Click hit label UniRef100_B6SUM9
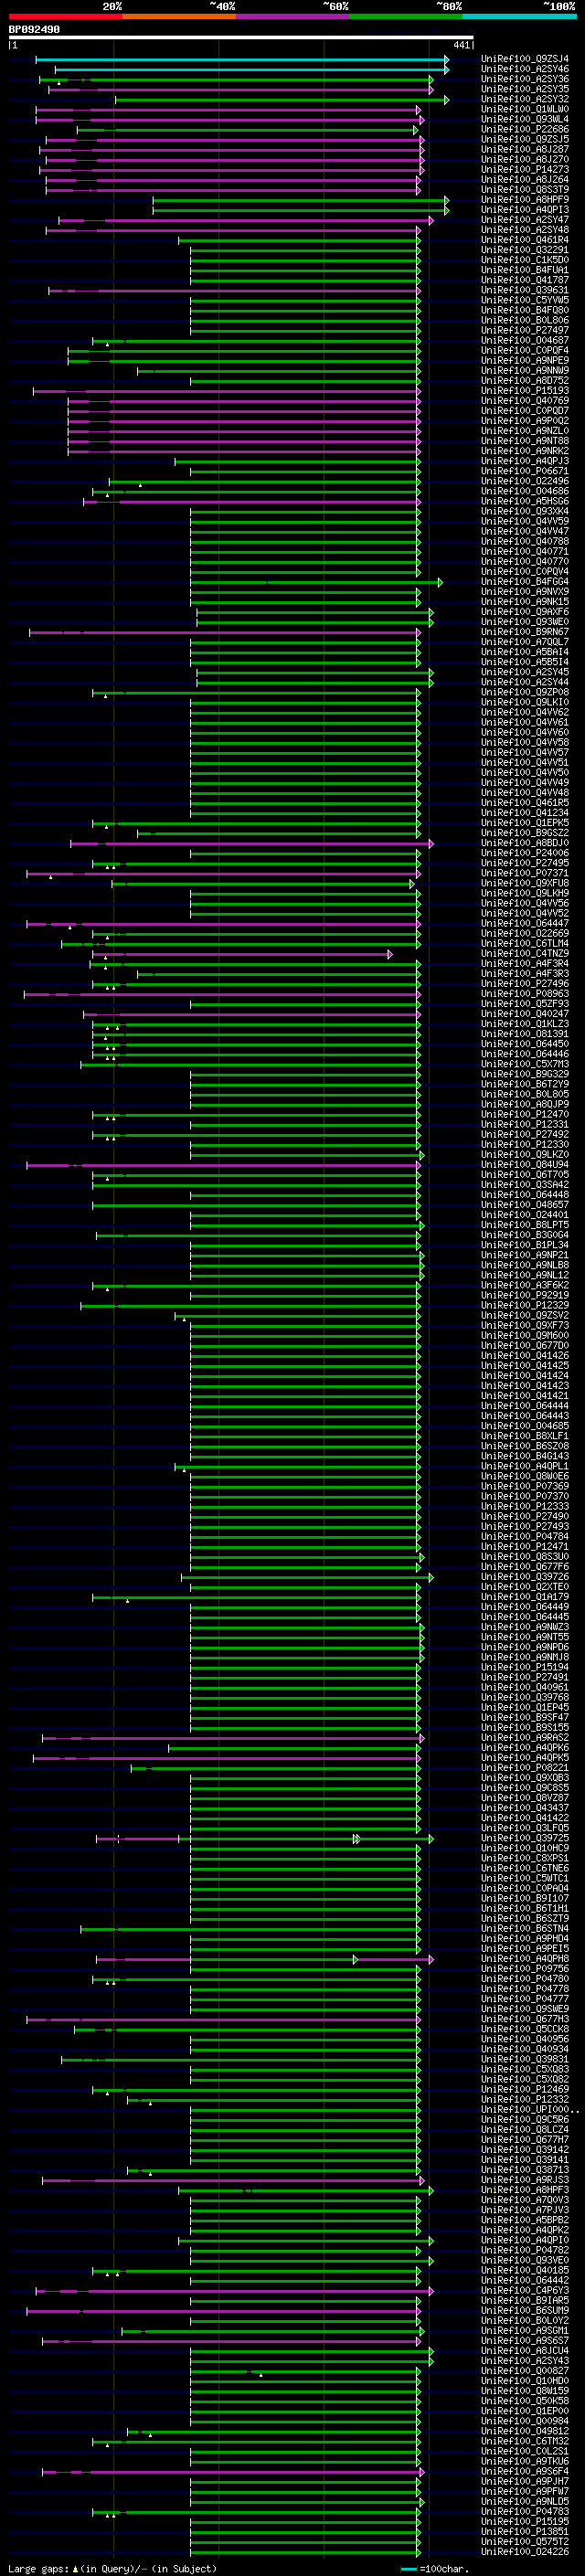 525,2311
